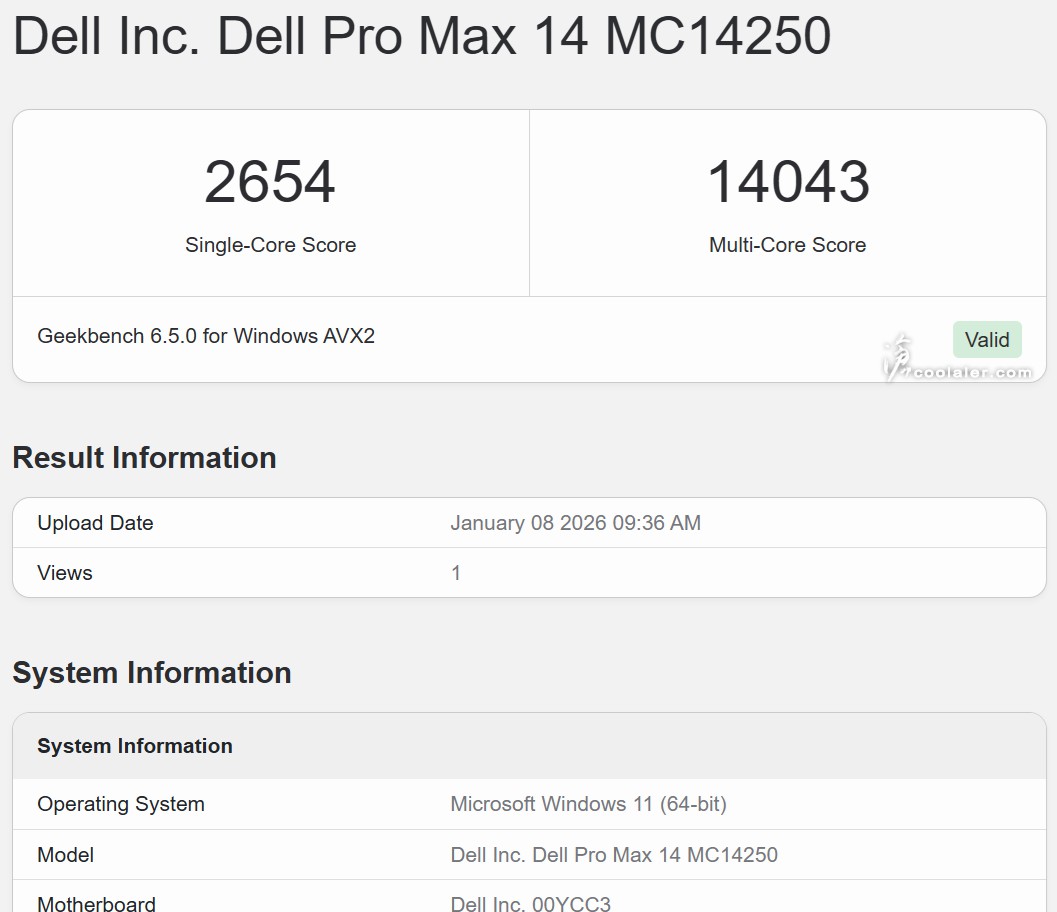Click the Model row label
Image resolution: width=1057 pixels, height=912 pixels.
tap(66, 855)
